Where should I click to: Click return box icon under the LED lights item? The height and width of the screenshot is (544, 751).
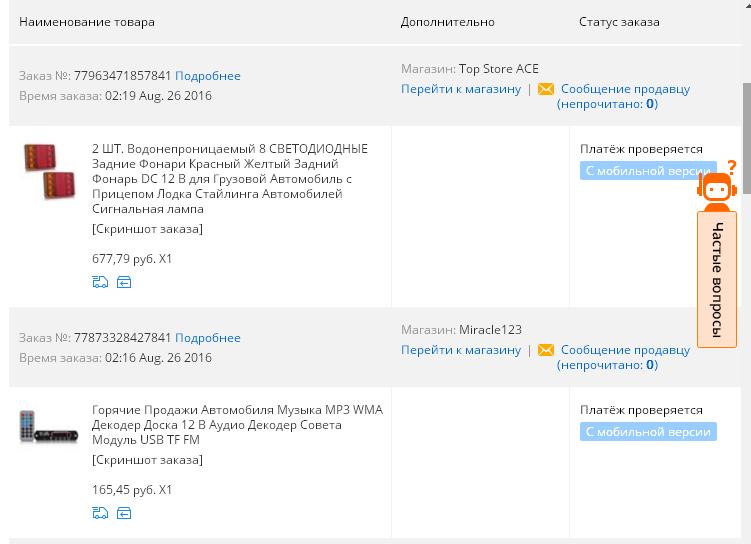[124, 282]
